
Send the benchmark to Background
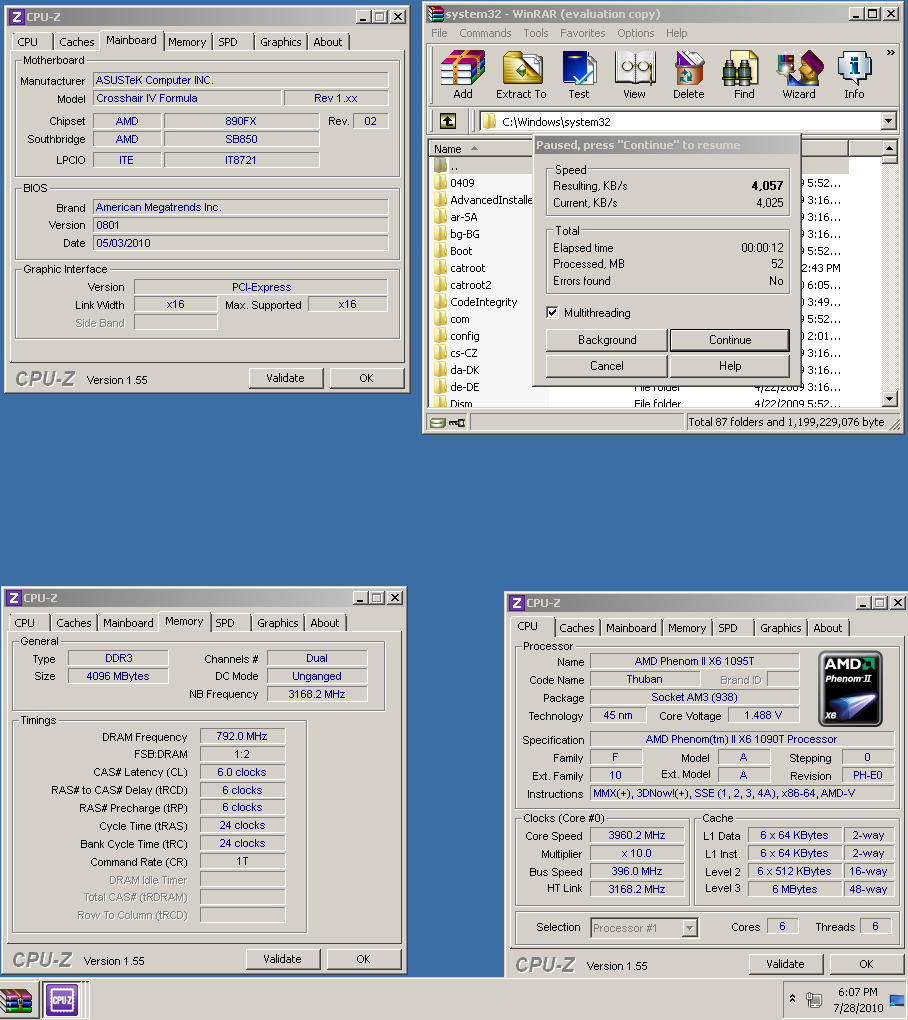[607, 340]
